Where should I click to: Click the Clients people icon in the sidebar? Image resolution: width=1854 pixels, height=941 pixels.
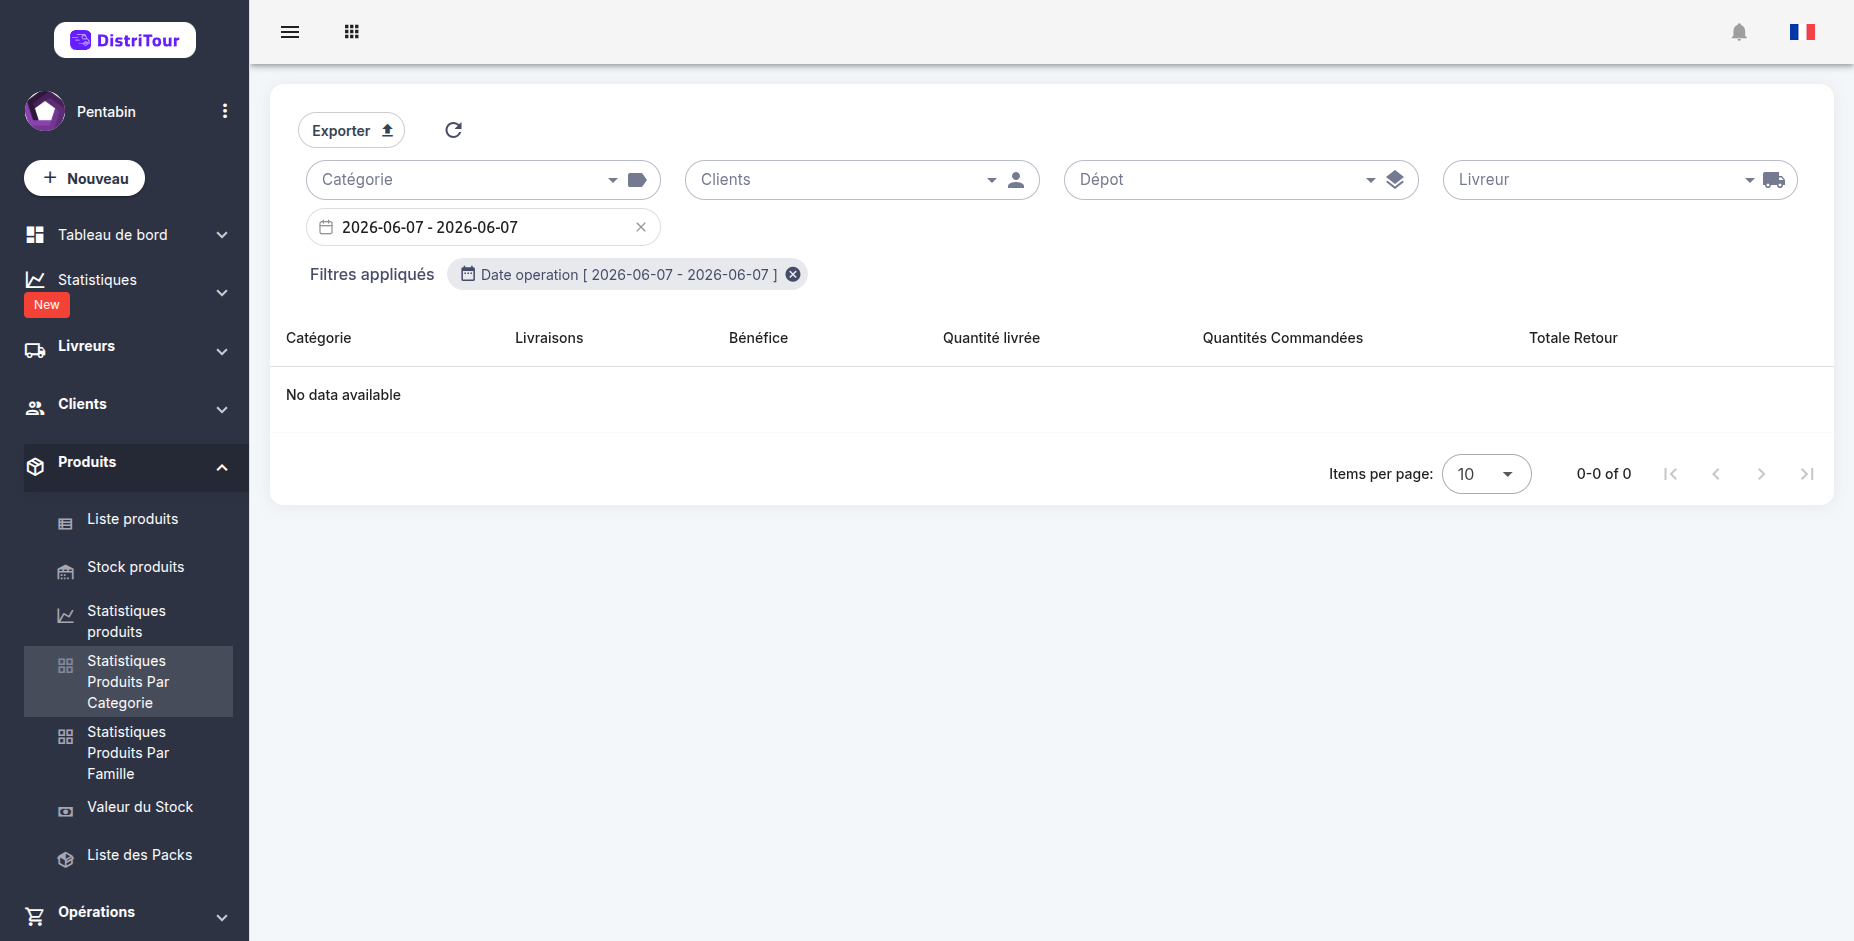click(35, 408)
